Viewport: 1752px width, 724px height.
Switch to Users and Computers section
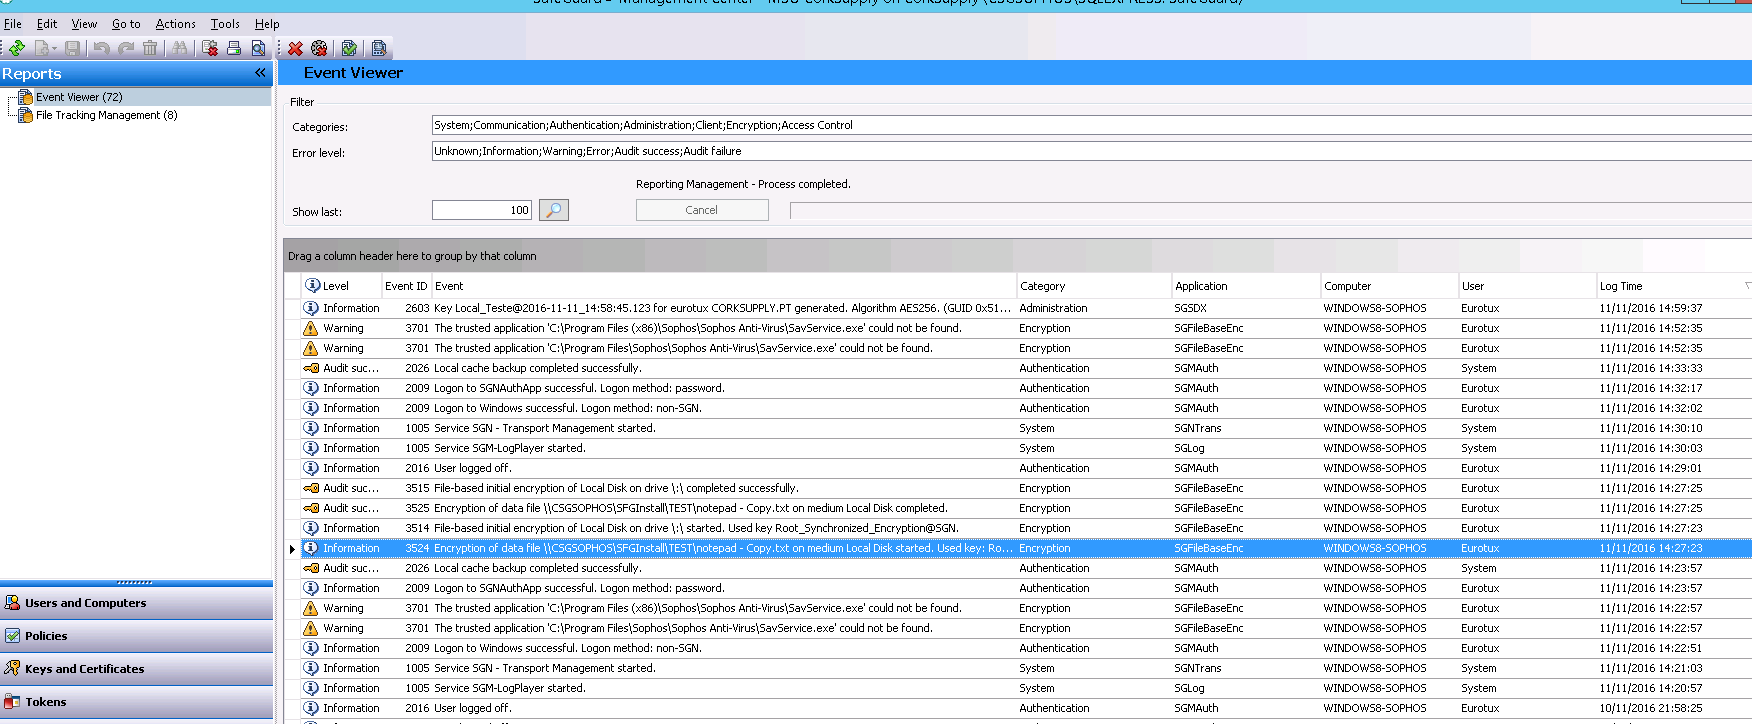(x=85, y=603)
